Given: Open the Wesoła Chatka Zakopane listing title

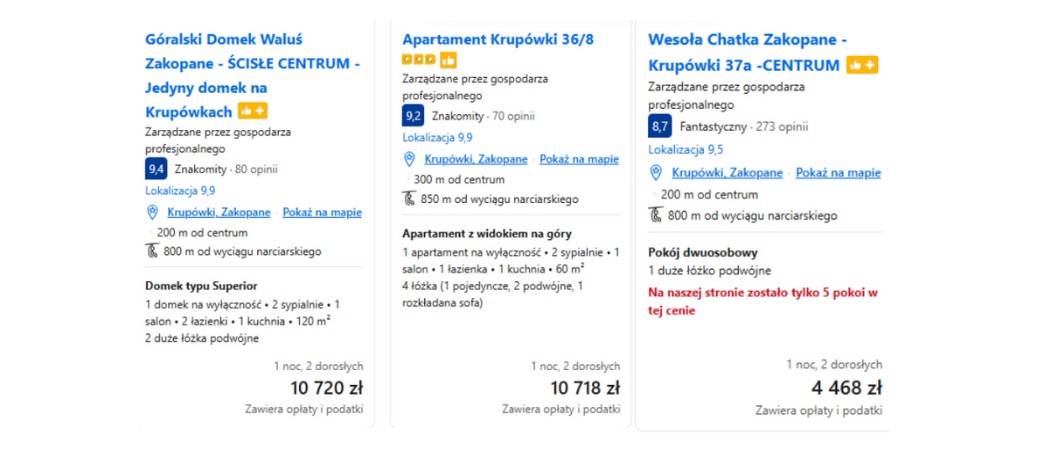Looking at the screenshot, I should point(746,40).
